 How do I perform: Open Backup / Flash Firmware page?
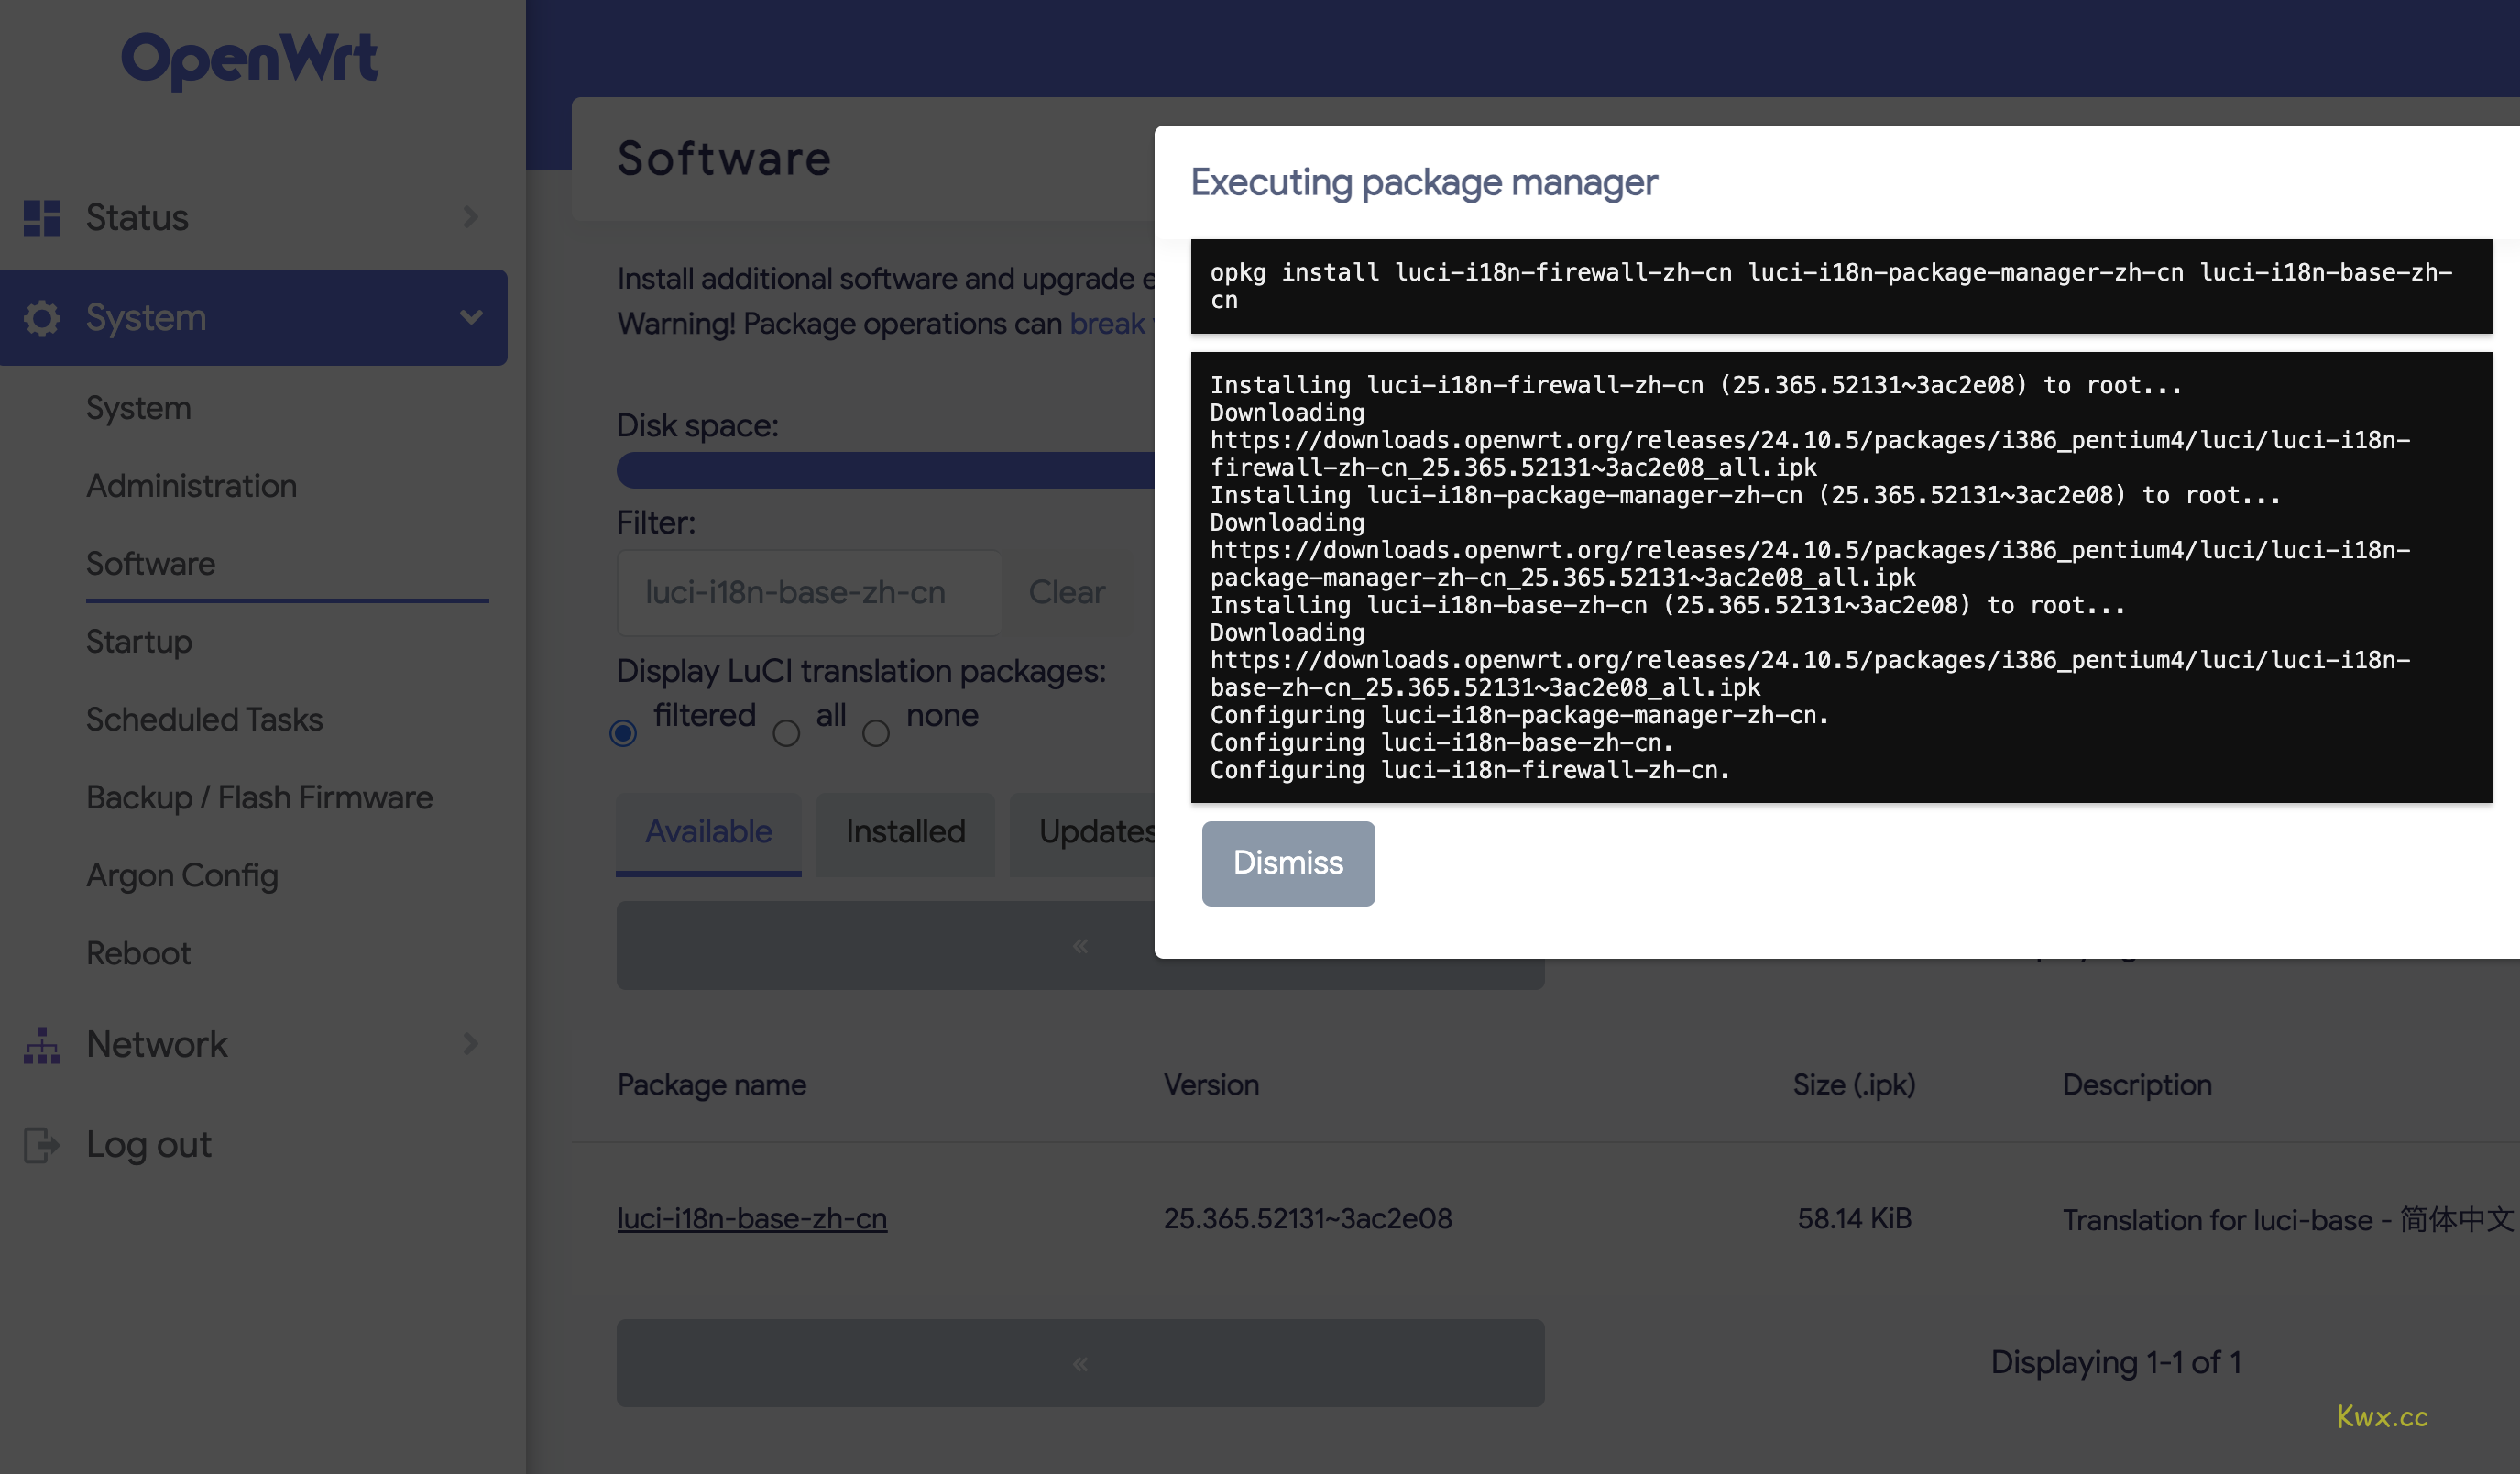click(259, 797)
